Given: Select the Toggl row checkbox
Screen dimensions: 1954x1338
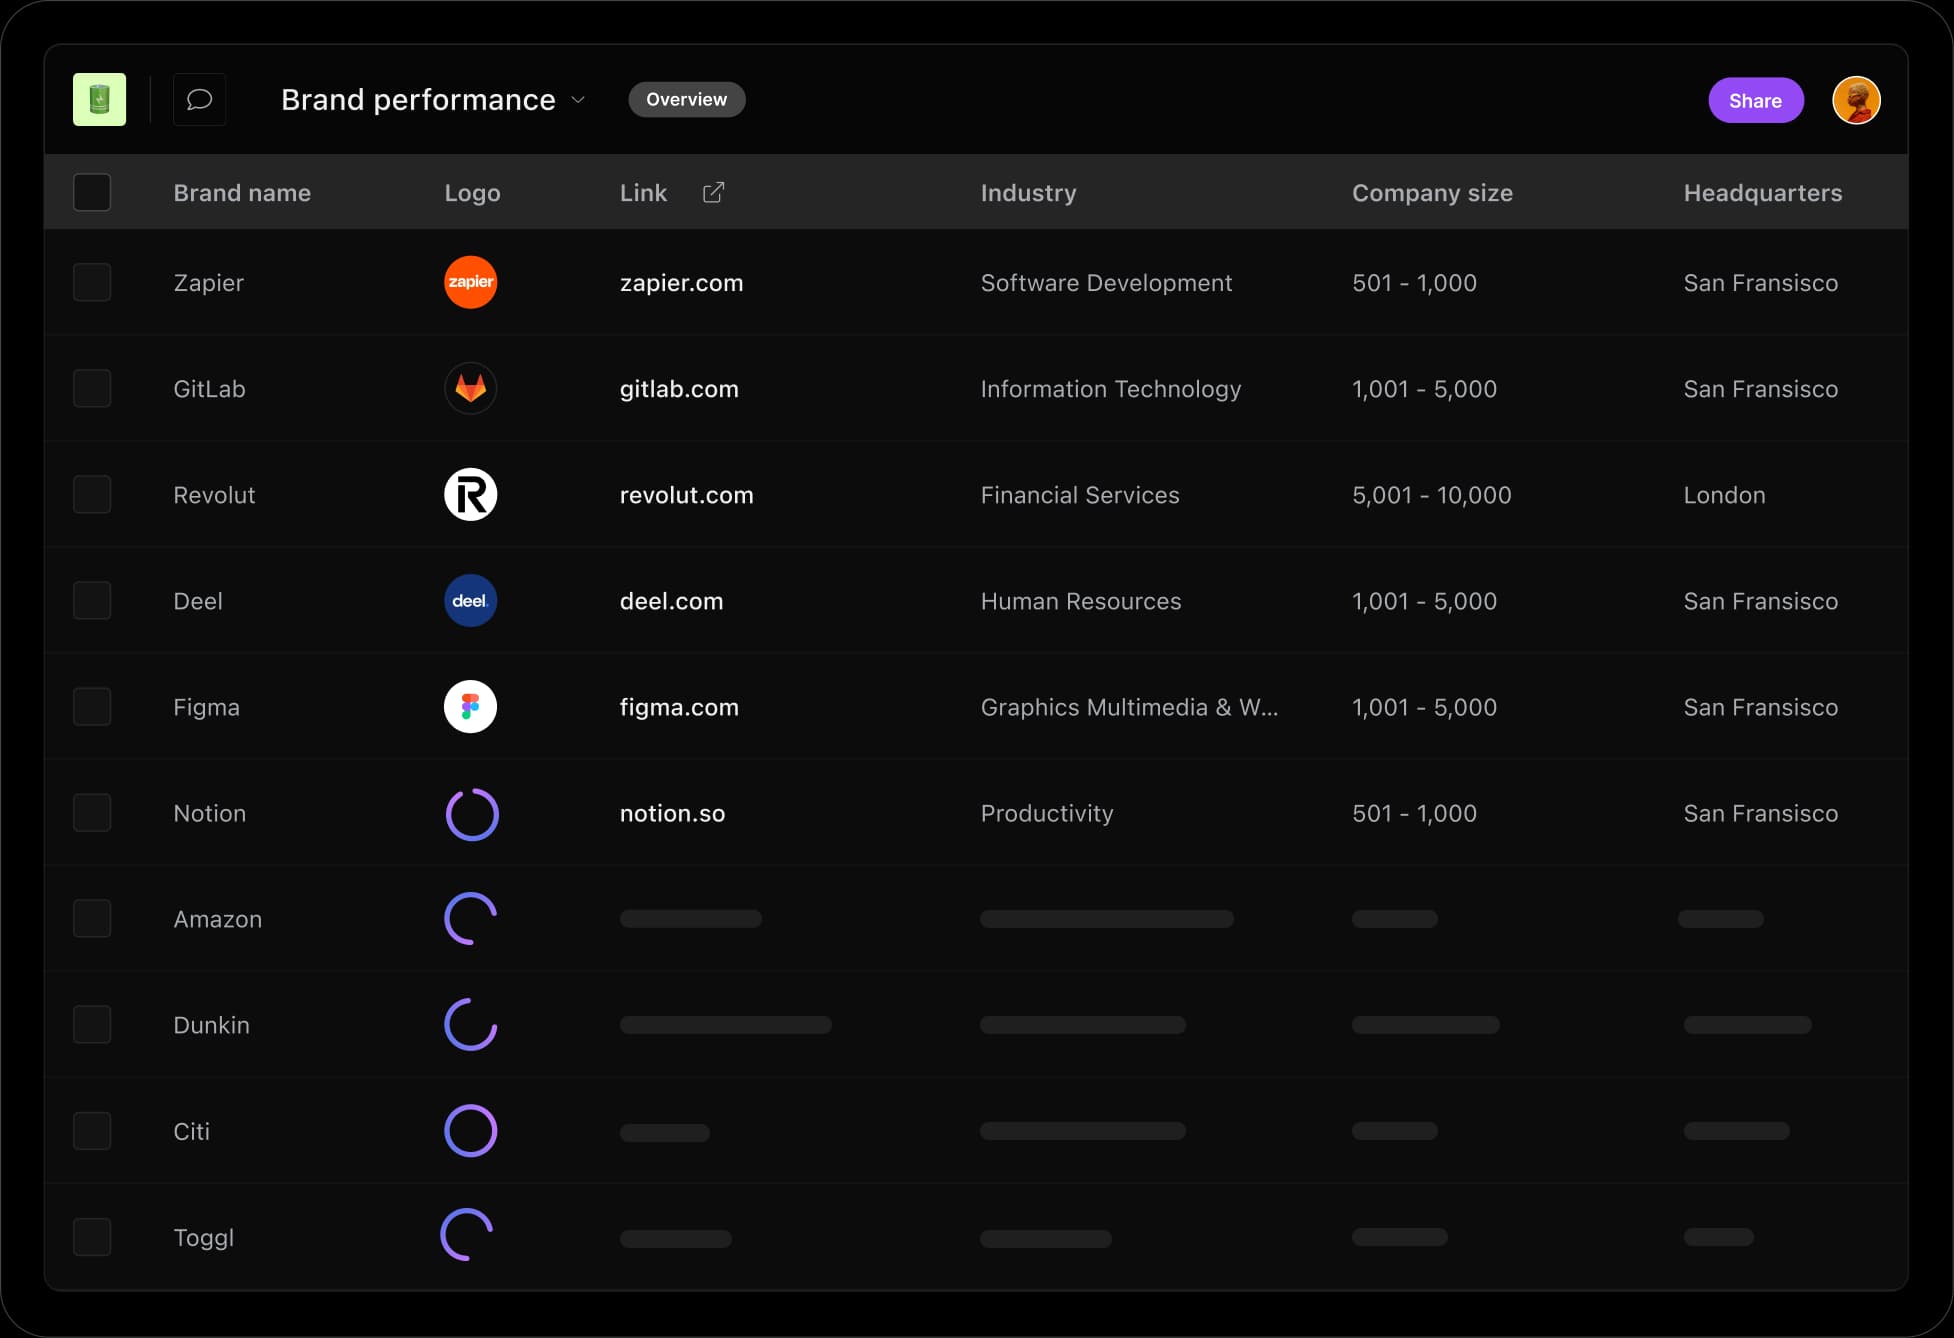Looking at the screenshot, I should point(92,1236).
